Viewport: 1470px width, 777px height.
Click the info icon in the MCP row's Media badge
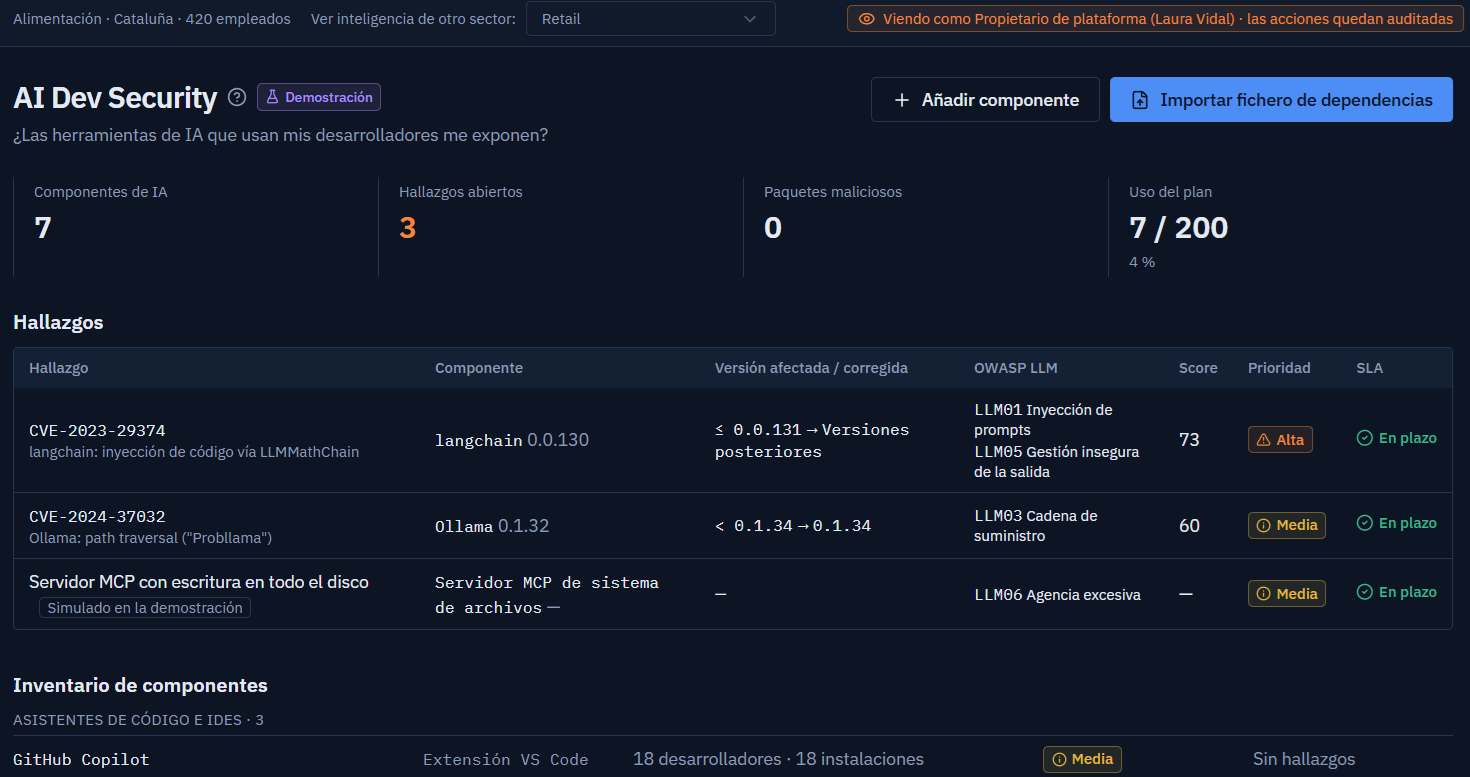(x=1264, y=594)
